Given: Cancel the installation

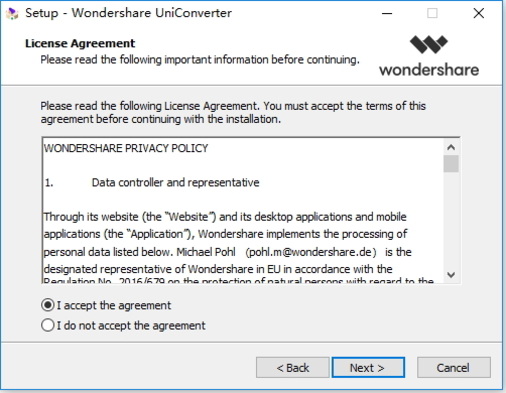Looking at the screenshot, I should pyautogui.click(x=454, y=367).
